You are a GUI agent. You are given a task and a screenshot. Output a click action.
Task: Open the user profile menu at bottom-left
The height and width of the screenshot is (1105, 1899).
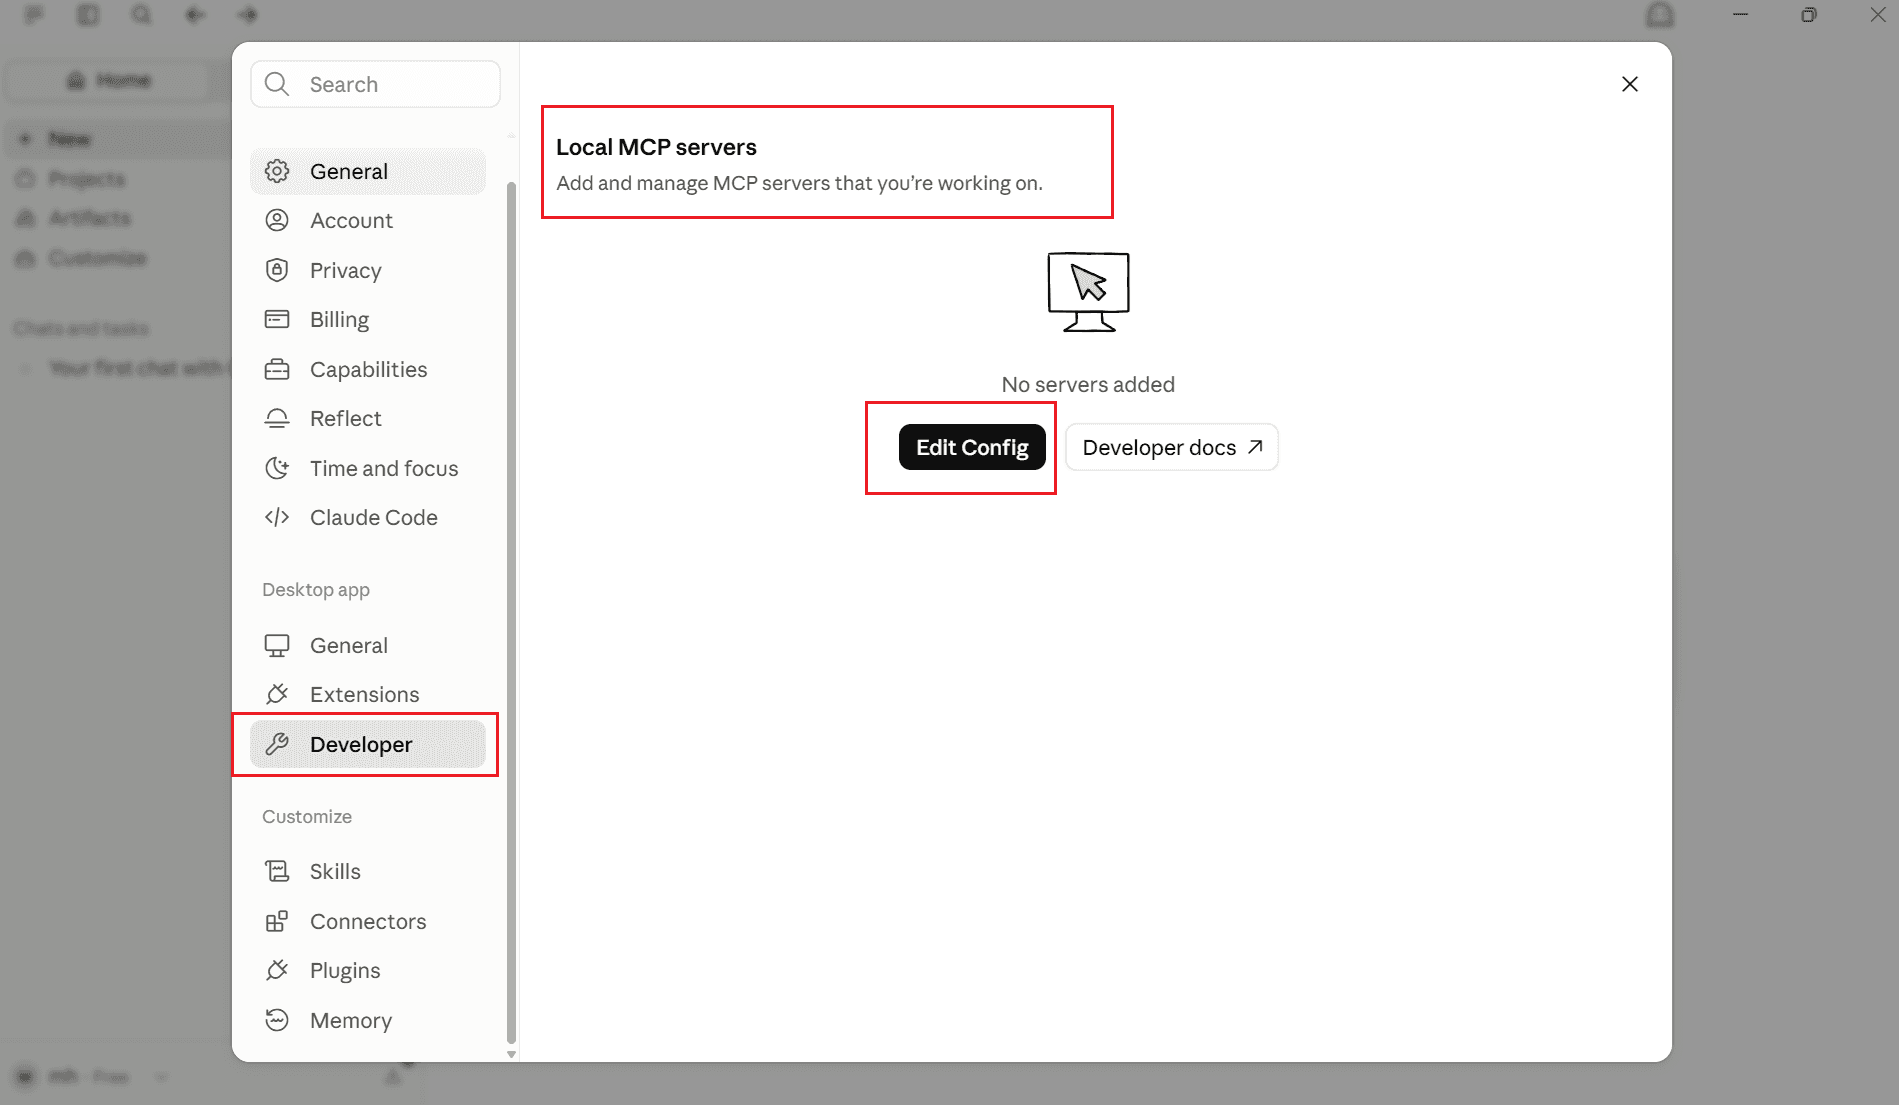[x=90, y=1076]
